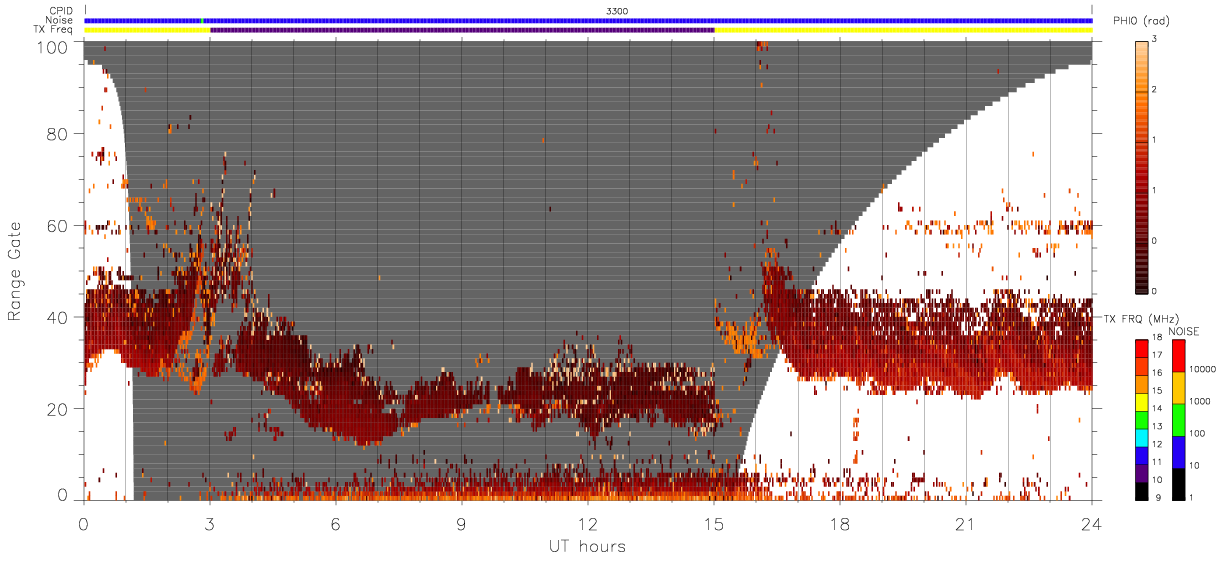Pick the cyan 12-13 MHz swatch
This screenshot has height=567, width=1228.
click(1142, 438)
